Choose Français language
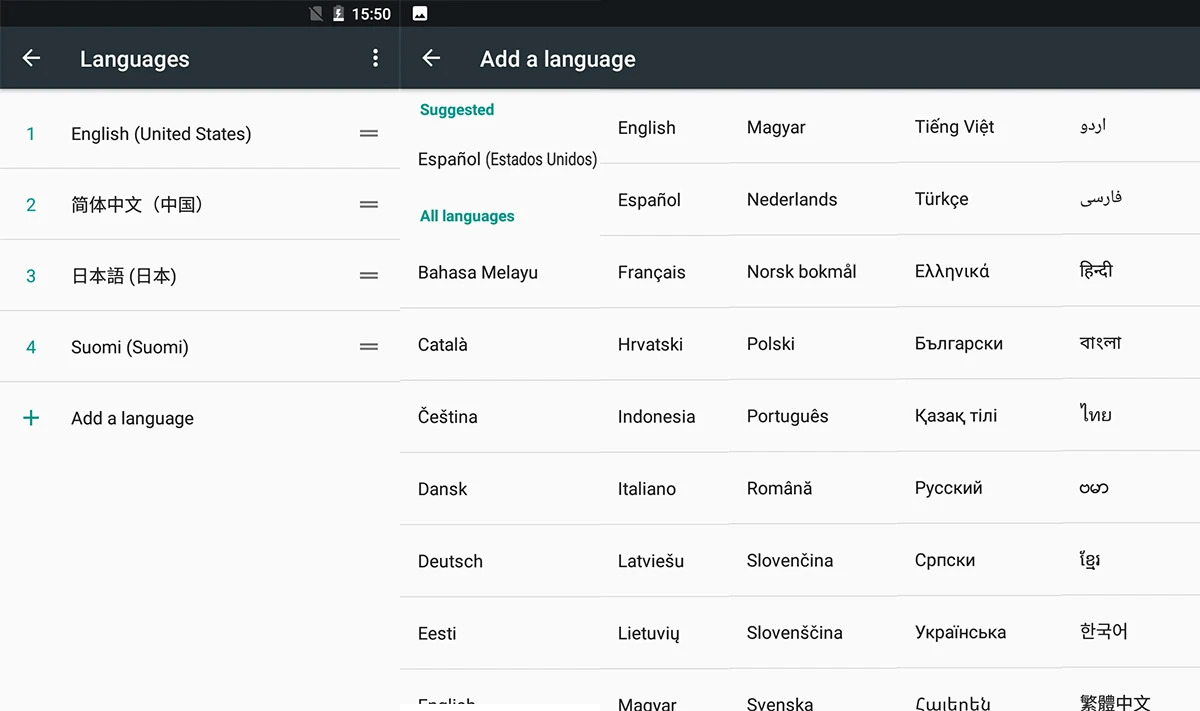Image resolution: width=1200 pixels, height=711 pixels. click(652, 272)
